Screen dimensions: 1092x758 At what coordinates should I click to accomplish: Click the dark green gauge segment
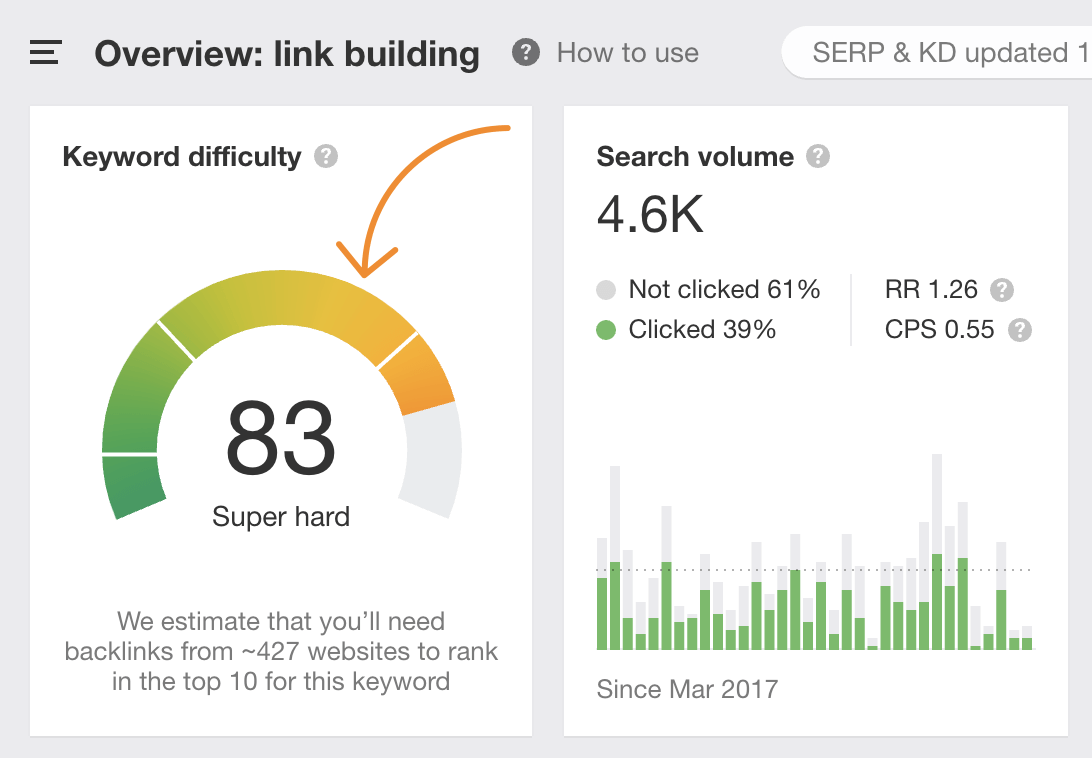[135, 486]
